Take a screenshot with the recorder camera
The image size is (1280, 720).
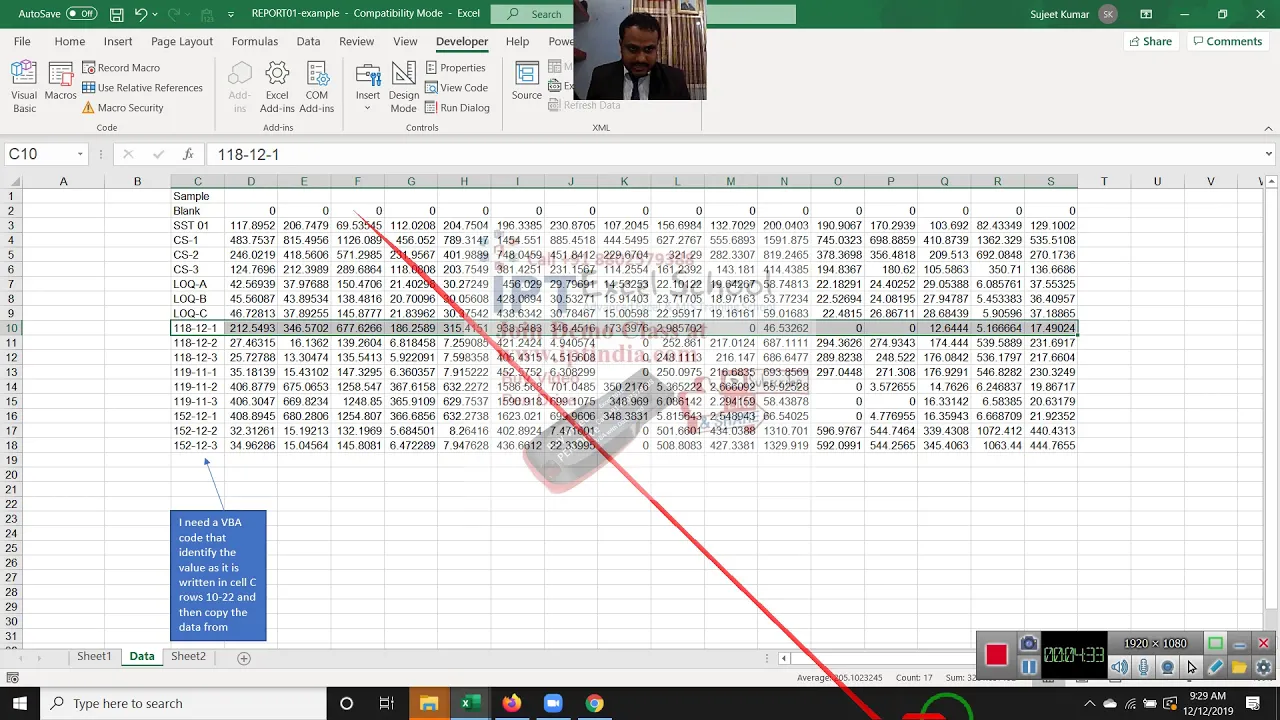1029,643
